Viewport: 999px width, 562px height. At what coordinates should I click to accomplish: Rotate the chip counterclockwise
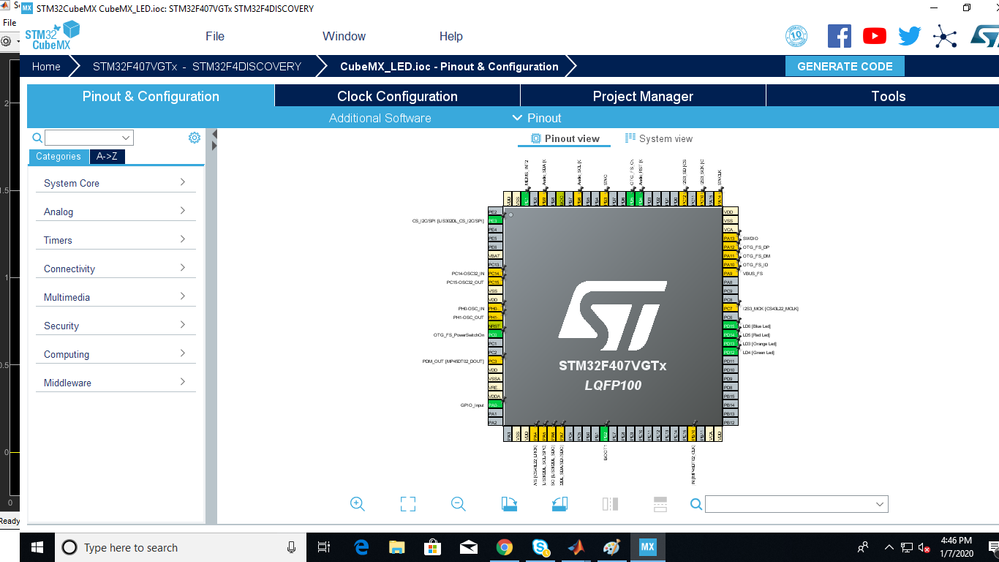pos(559,504)
